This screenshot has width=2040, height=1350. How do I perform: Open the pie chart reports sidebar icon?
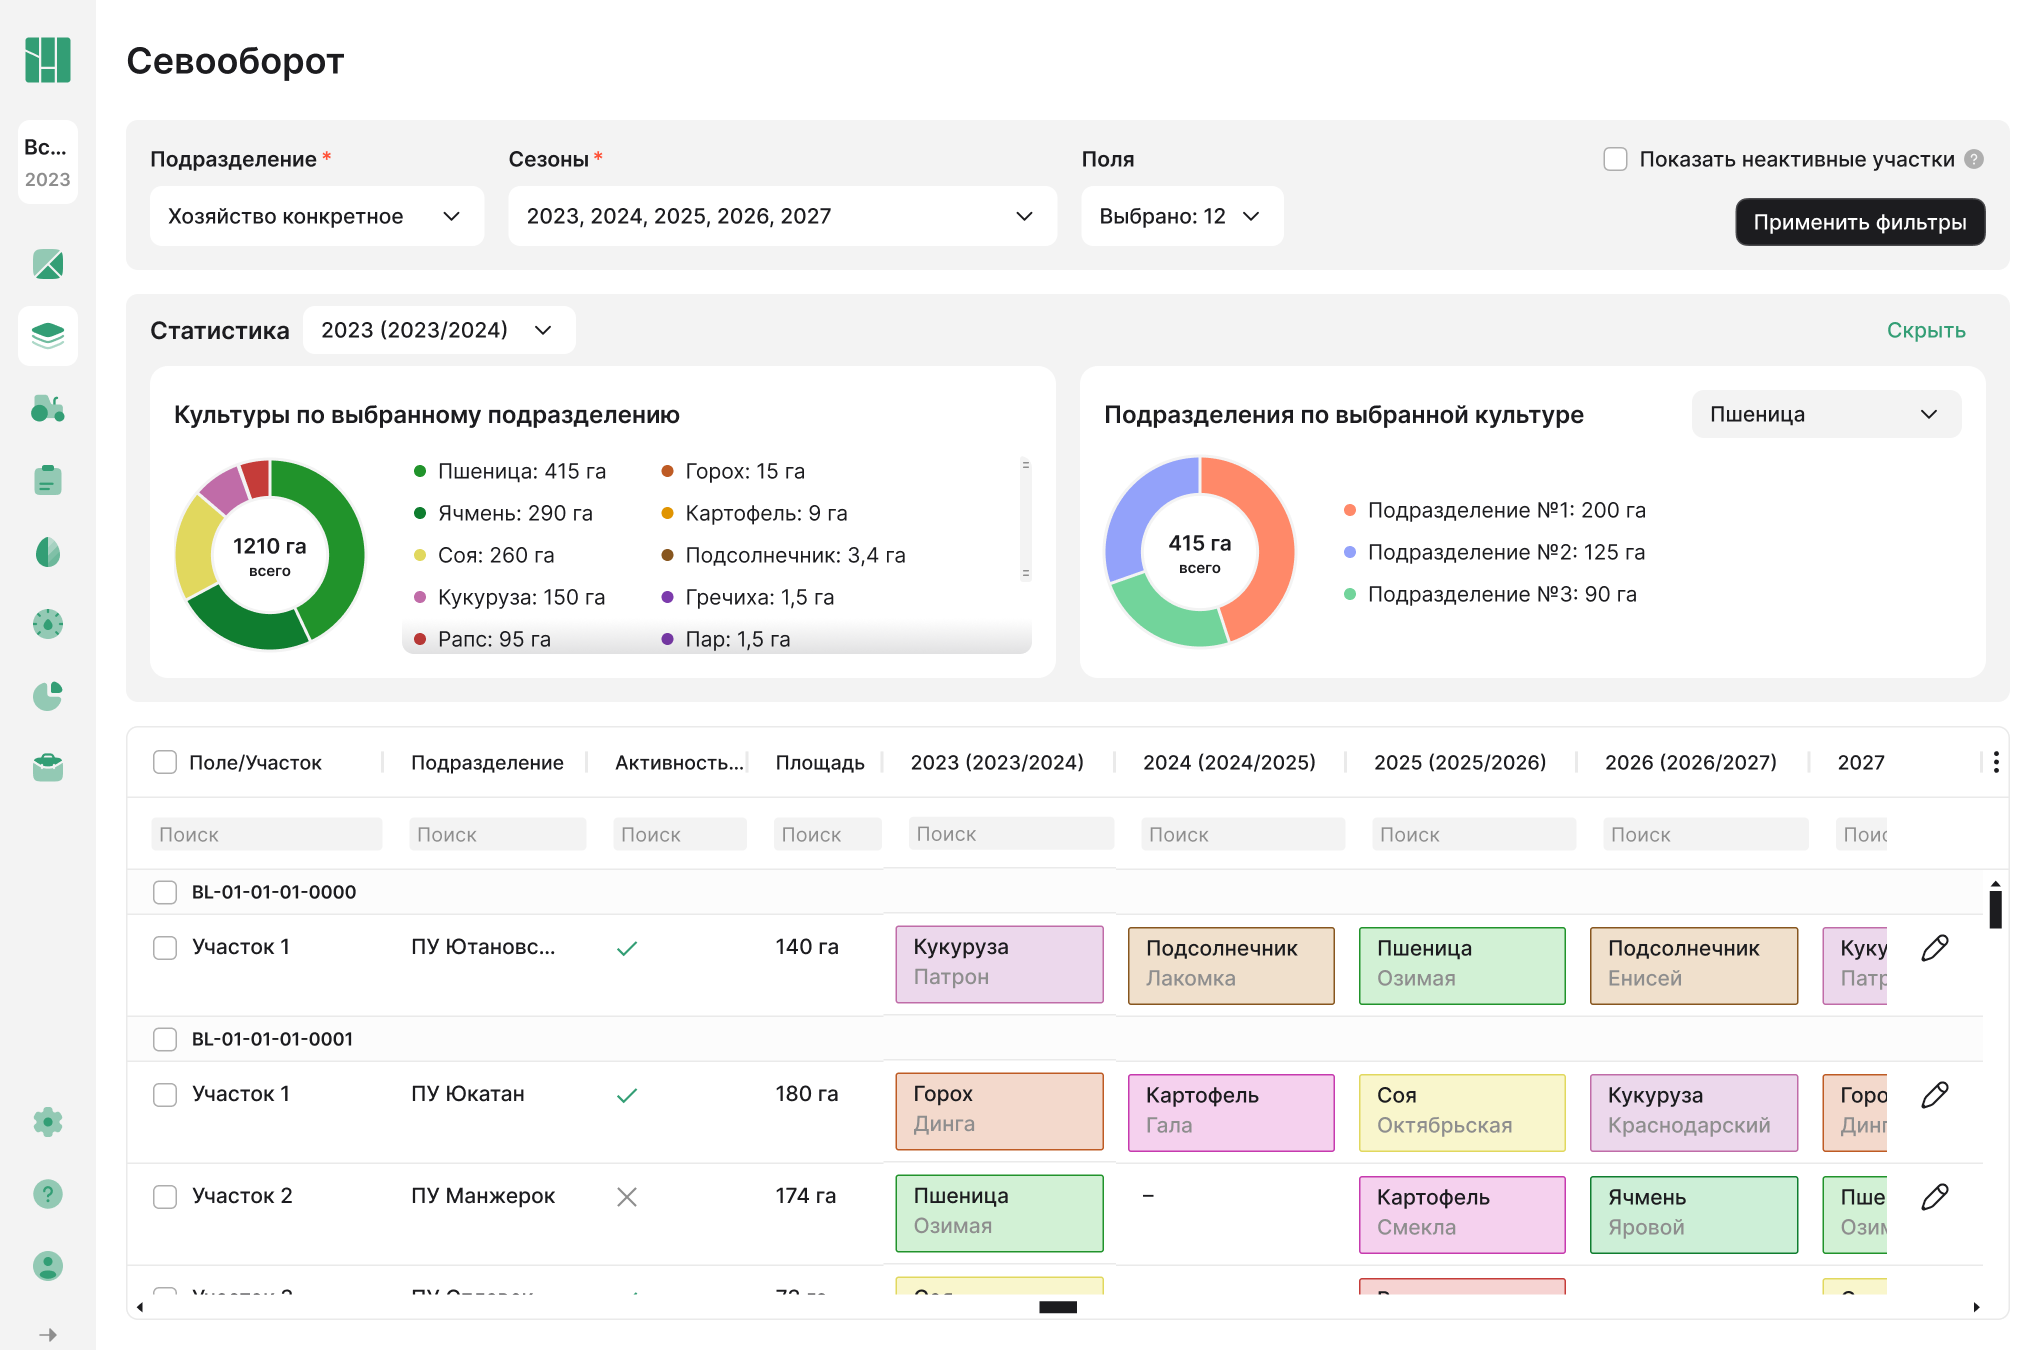(47, 696)
